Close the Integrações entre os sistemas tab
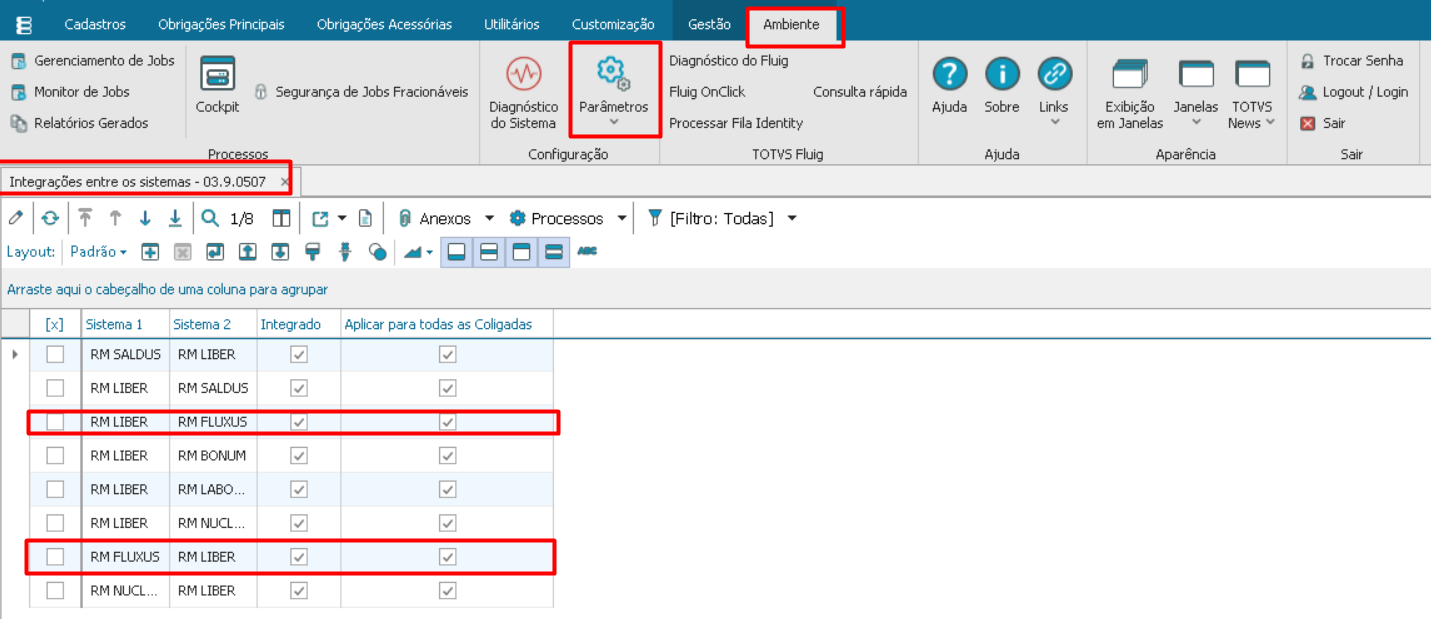1431x619 pixels. click(285, 182)
